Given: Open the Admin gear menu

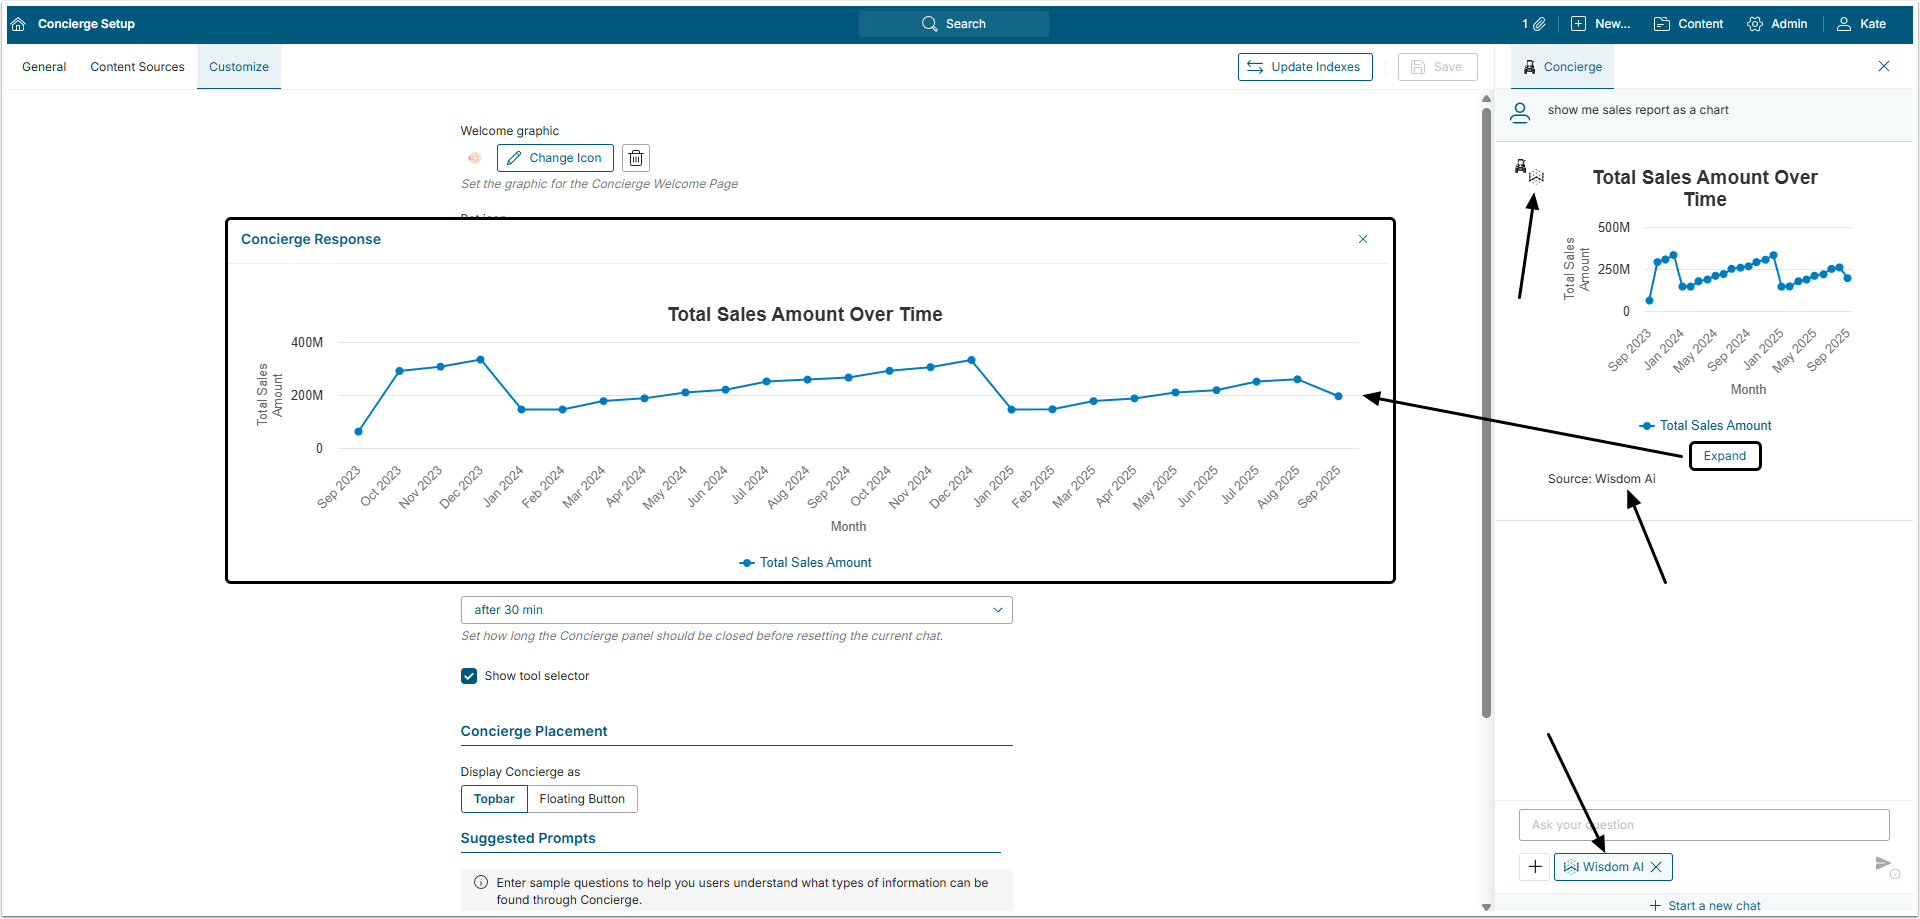Looking at the screenshot, I should 1777,24.
